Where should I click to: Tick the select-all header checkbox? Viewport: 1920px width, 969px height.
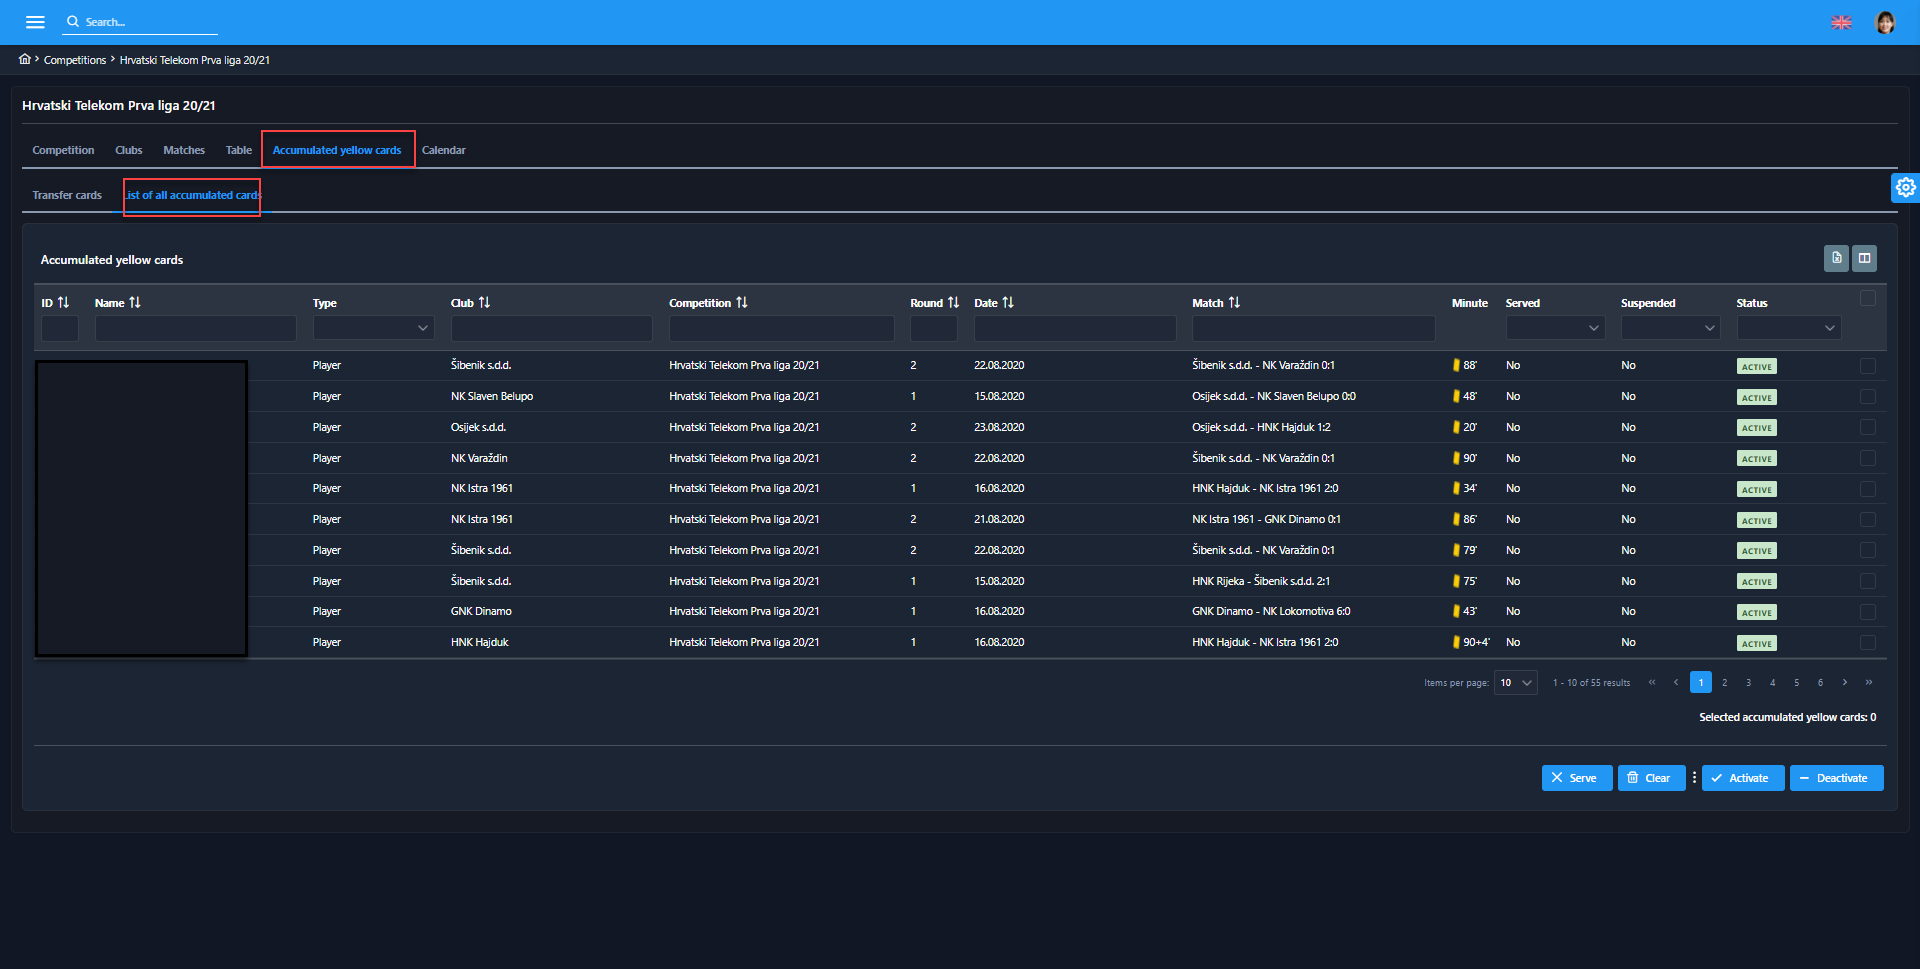[x=1867, y=298]
